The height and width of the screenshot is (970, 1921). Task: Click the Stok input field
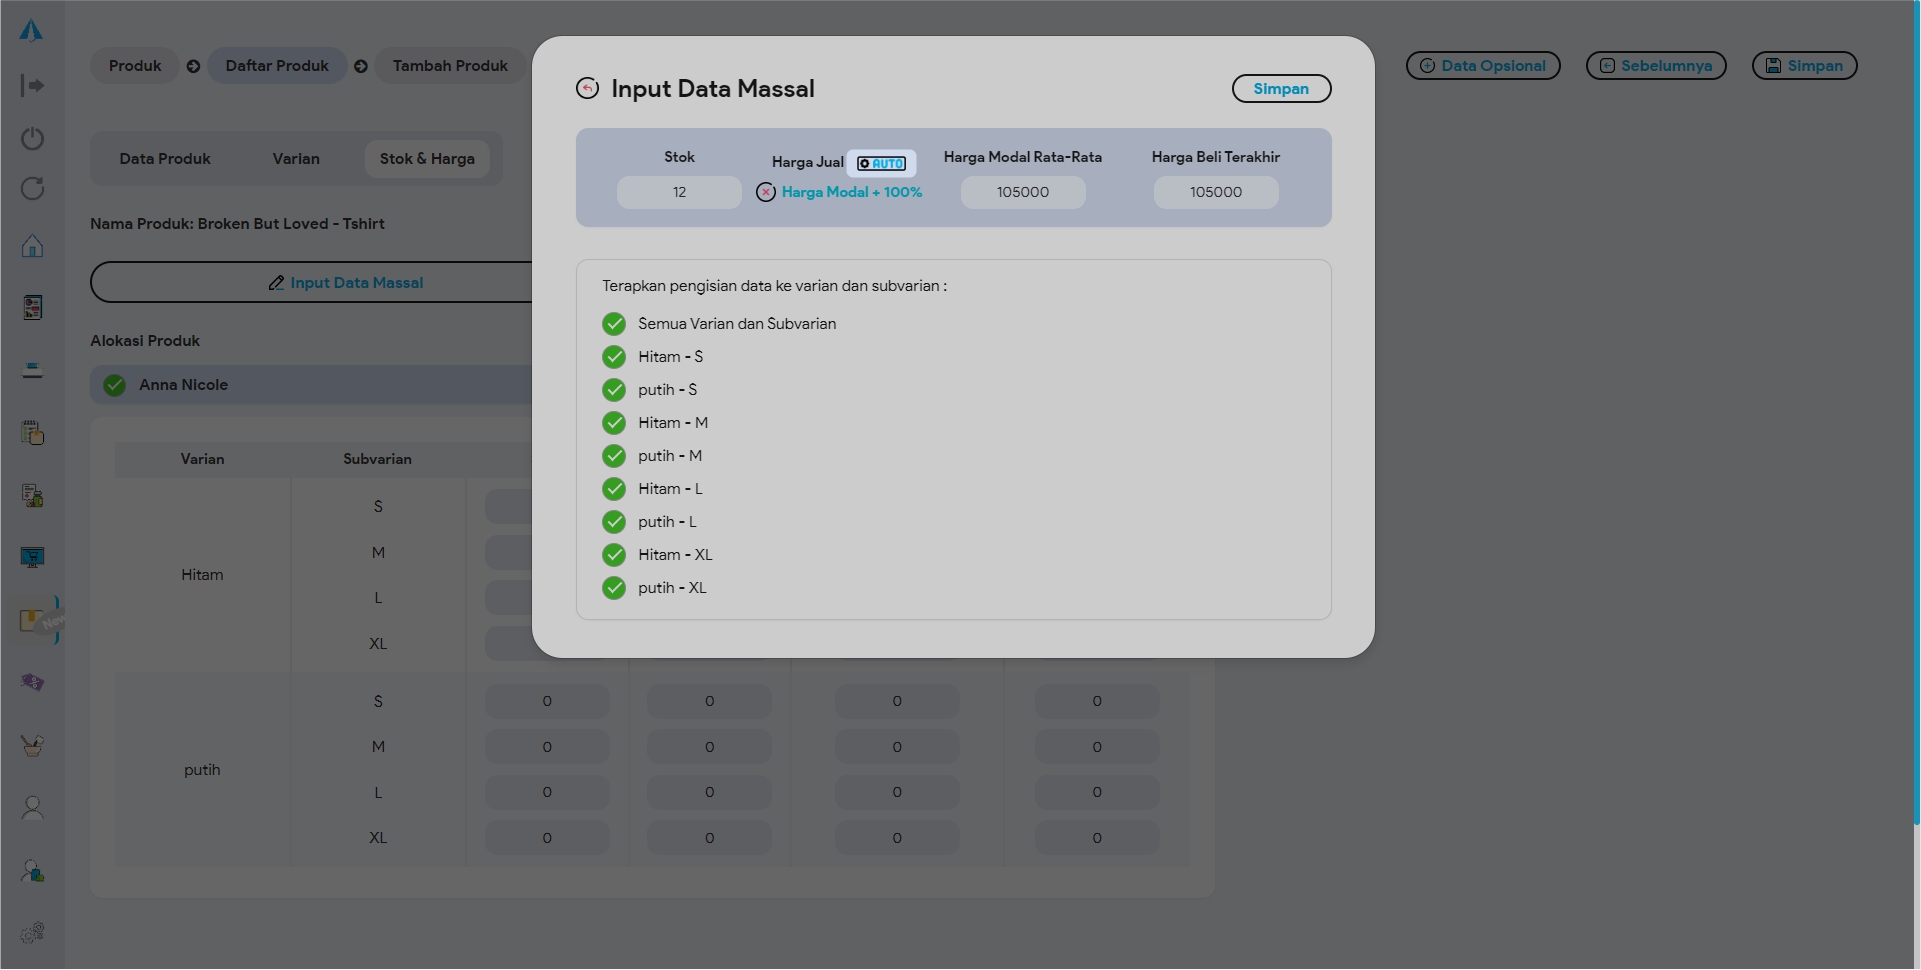pos(679,192)
